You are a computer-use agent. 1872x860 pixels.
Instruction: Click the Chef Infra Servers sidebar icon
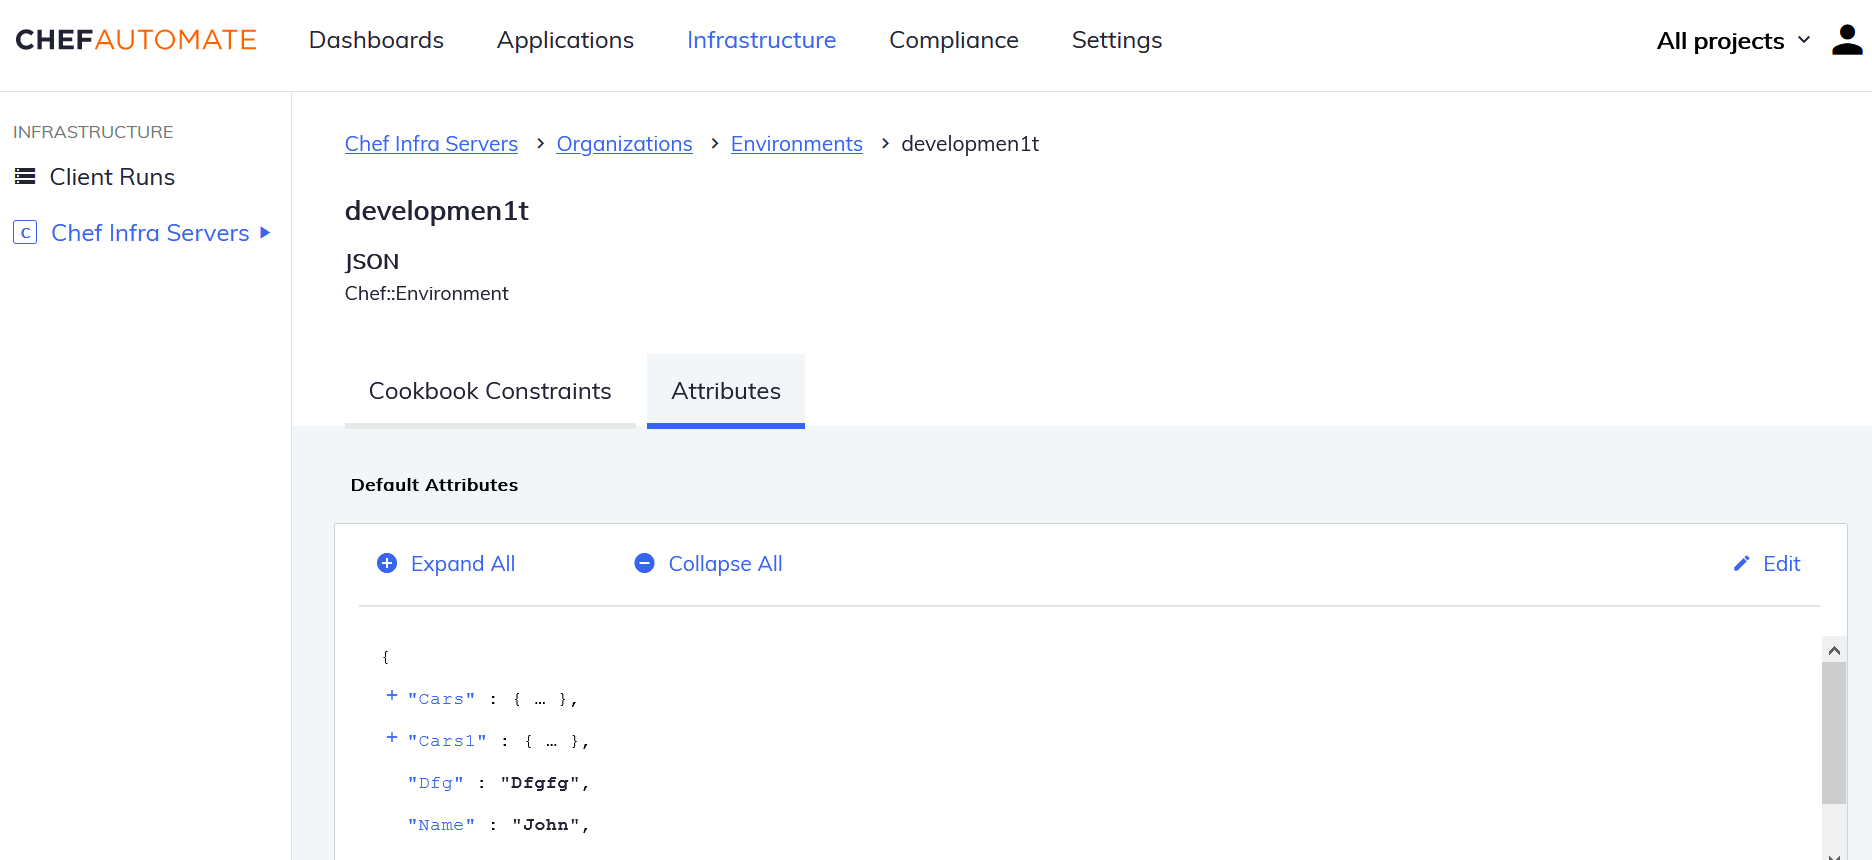[25, 233]
